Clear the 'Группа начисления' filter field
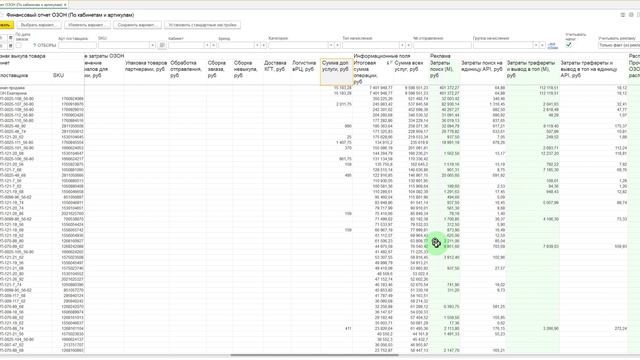This screenshot has height=360, width=640. [x=542, y=45]
